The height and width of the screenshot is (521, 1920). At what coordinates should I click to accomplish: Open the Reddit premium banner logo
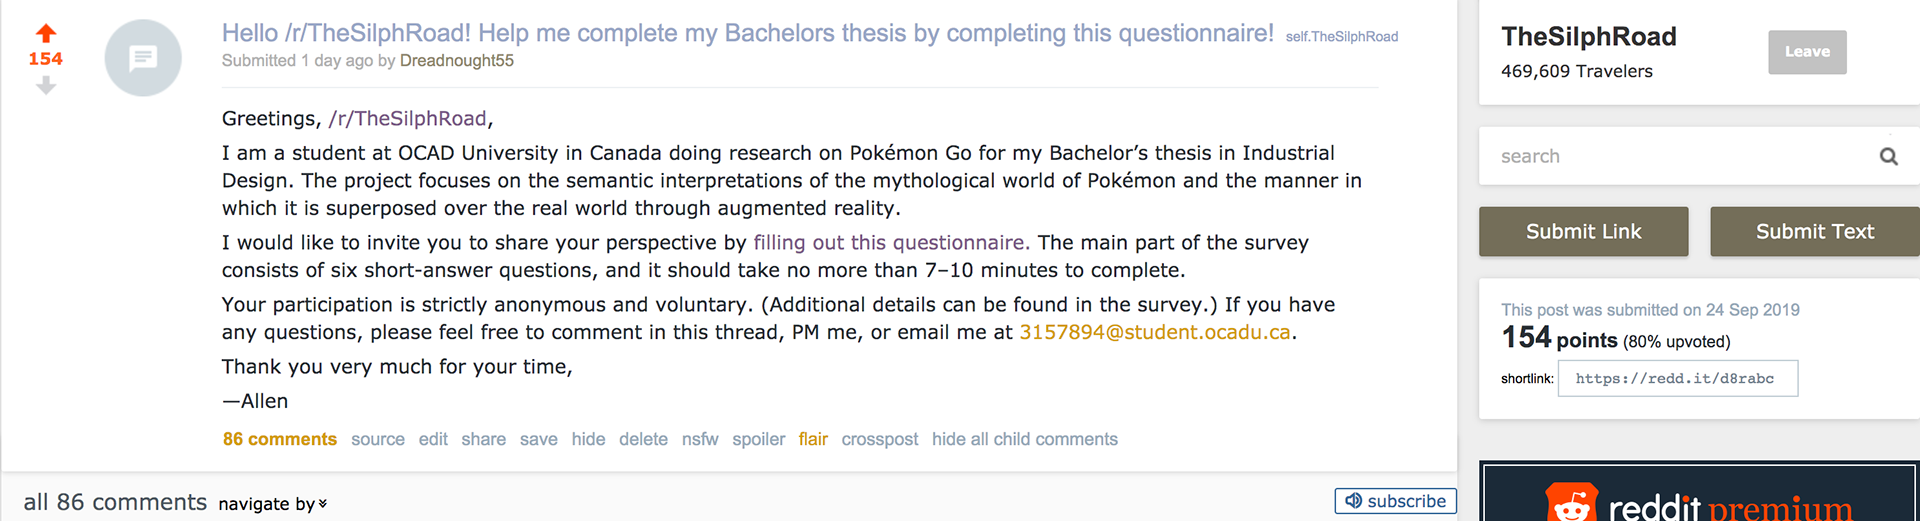tap(1572, 503)
